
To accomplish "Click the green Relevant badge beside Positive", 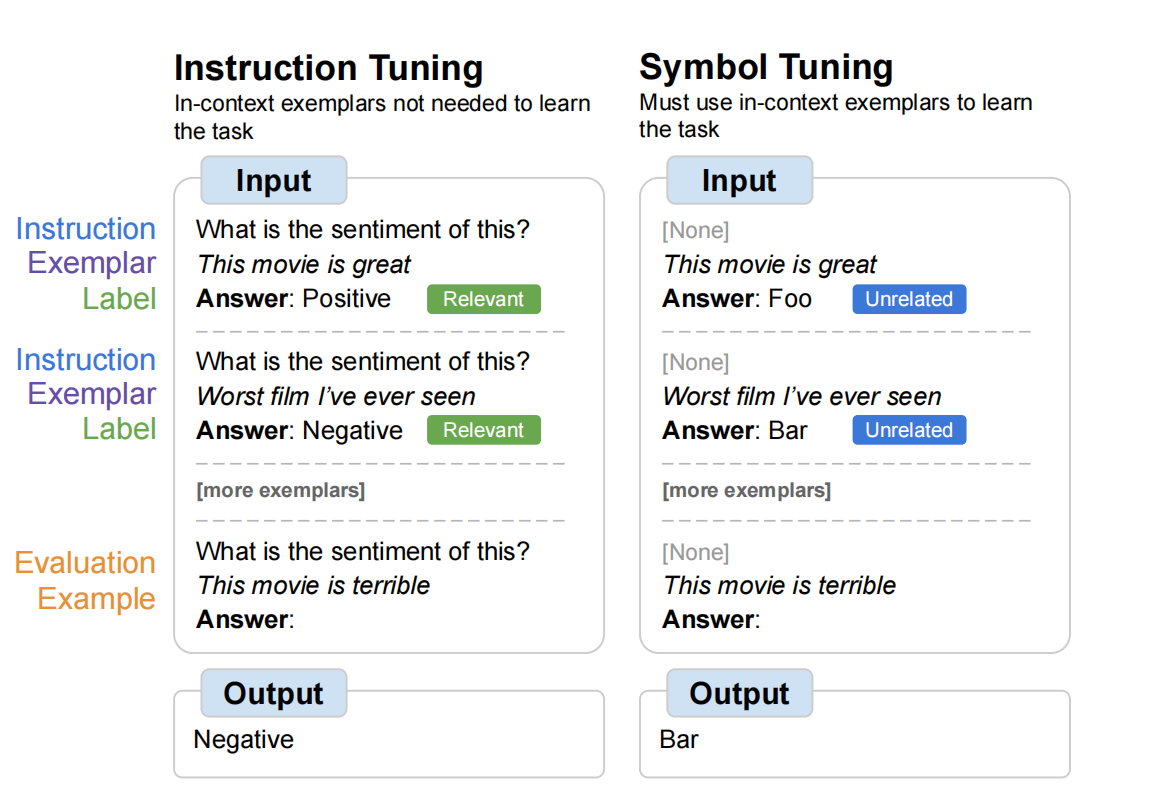I will [484, 299].
